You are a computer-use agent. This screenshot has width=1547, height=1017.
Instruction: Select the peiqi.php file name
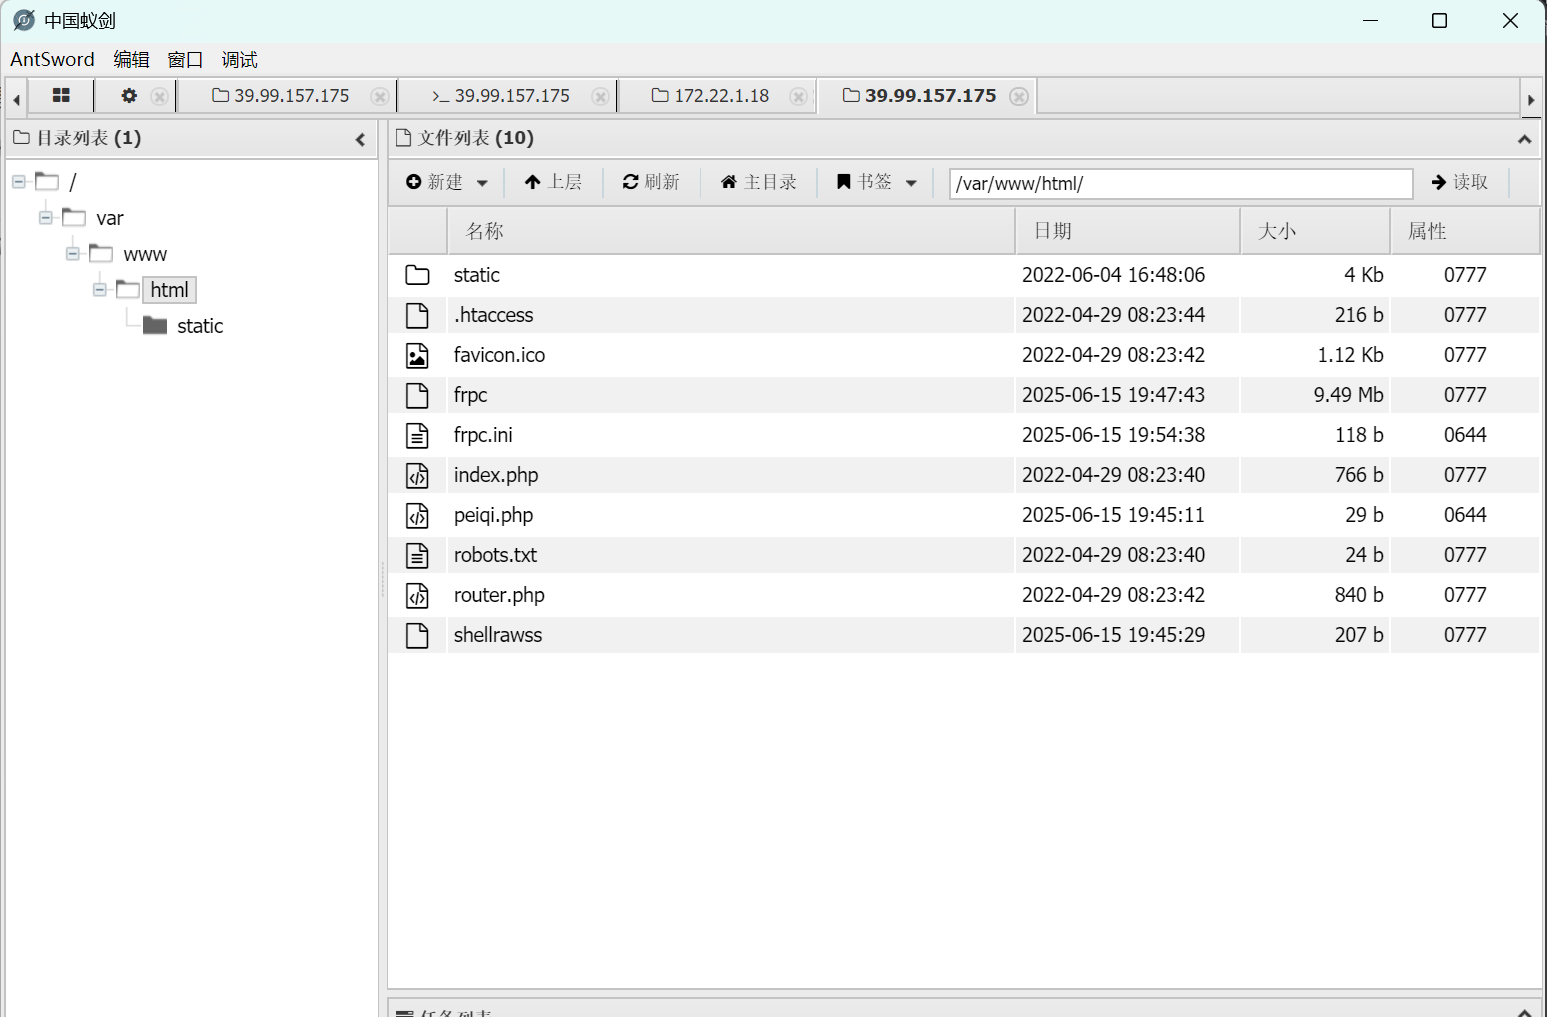pyautogui.click(x=493, y=515)
